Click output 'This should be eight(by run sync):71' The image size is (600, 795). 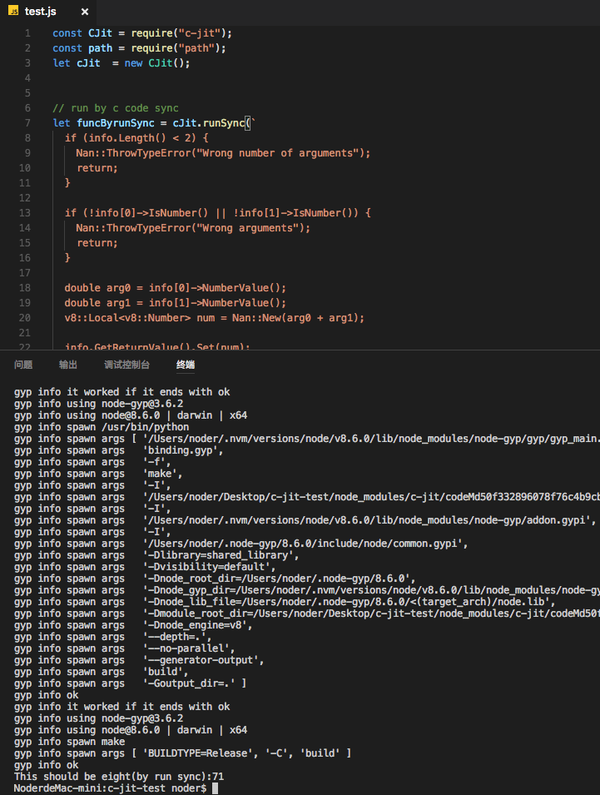coord(119,777)
